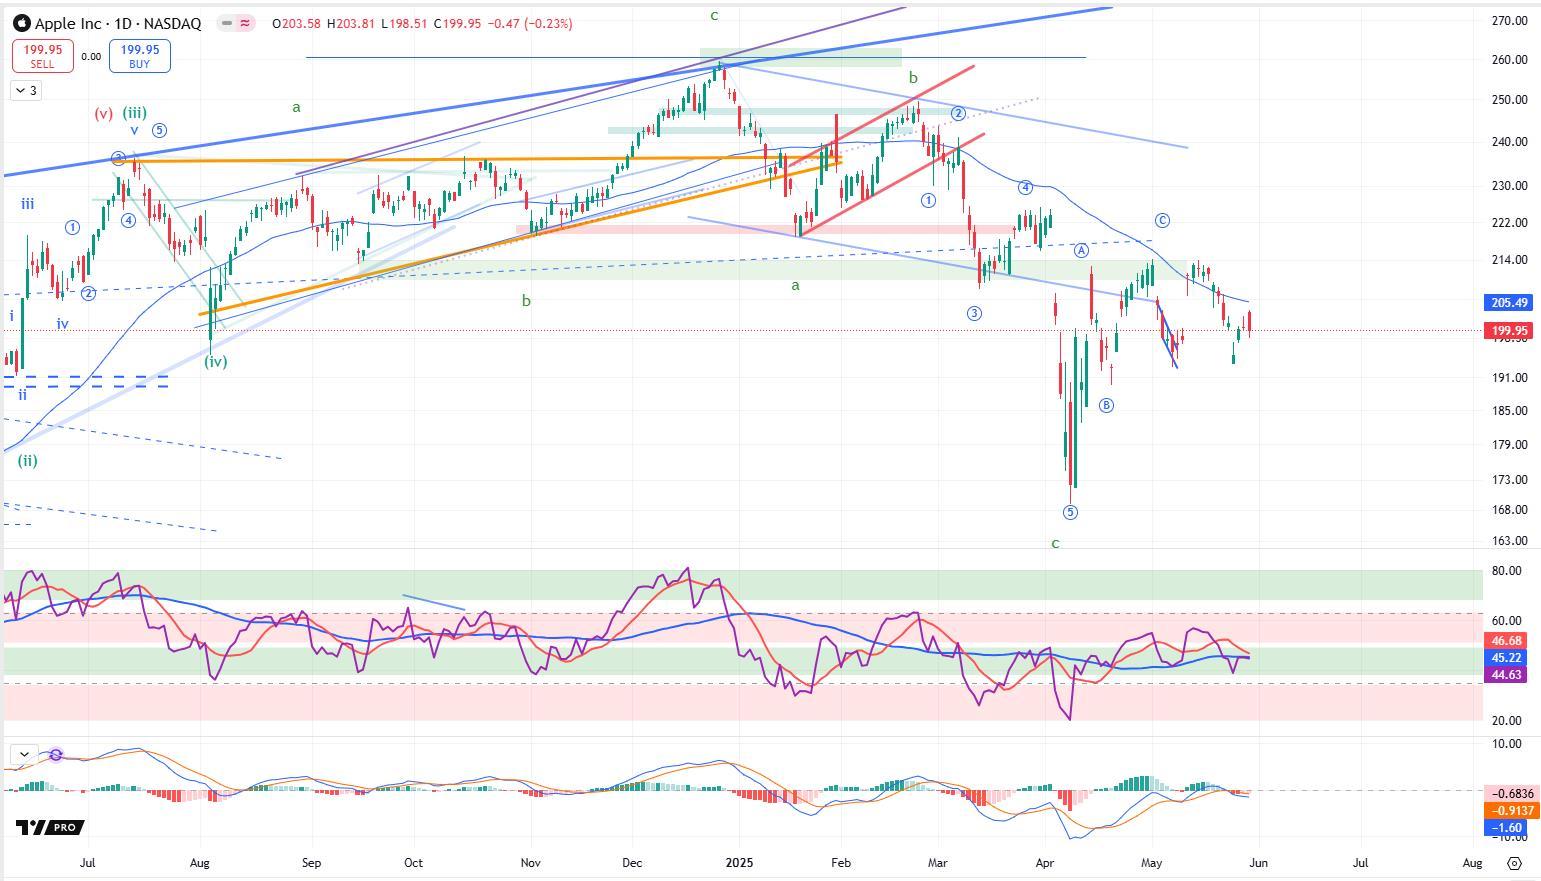Screen dimensions: 1541x881
Task: Expand the collapsed indicators legend showing 3
Action: pyautogui.click(x=26, y=91)
